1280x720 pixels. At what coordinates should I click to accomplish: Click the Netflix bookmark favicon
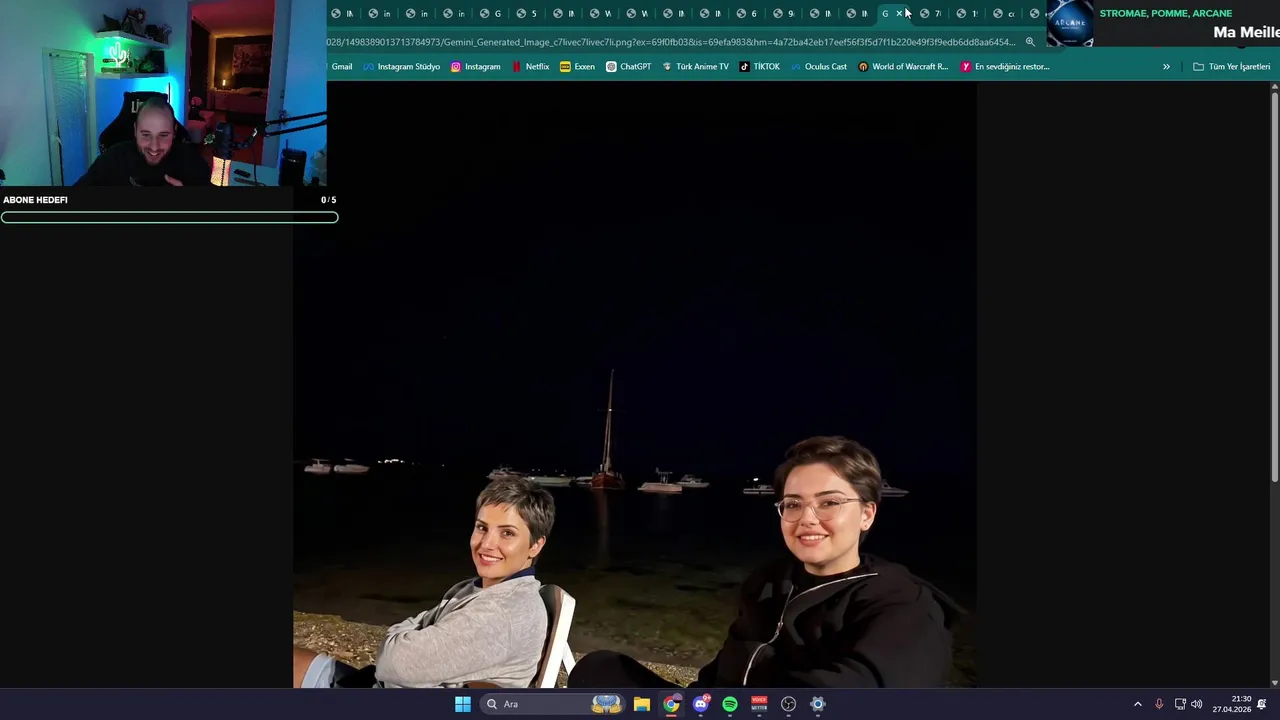[516, 67]
